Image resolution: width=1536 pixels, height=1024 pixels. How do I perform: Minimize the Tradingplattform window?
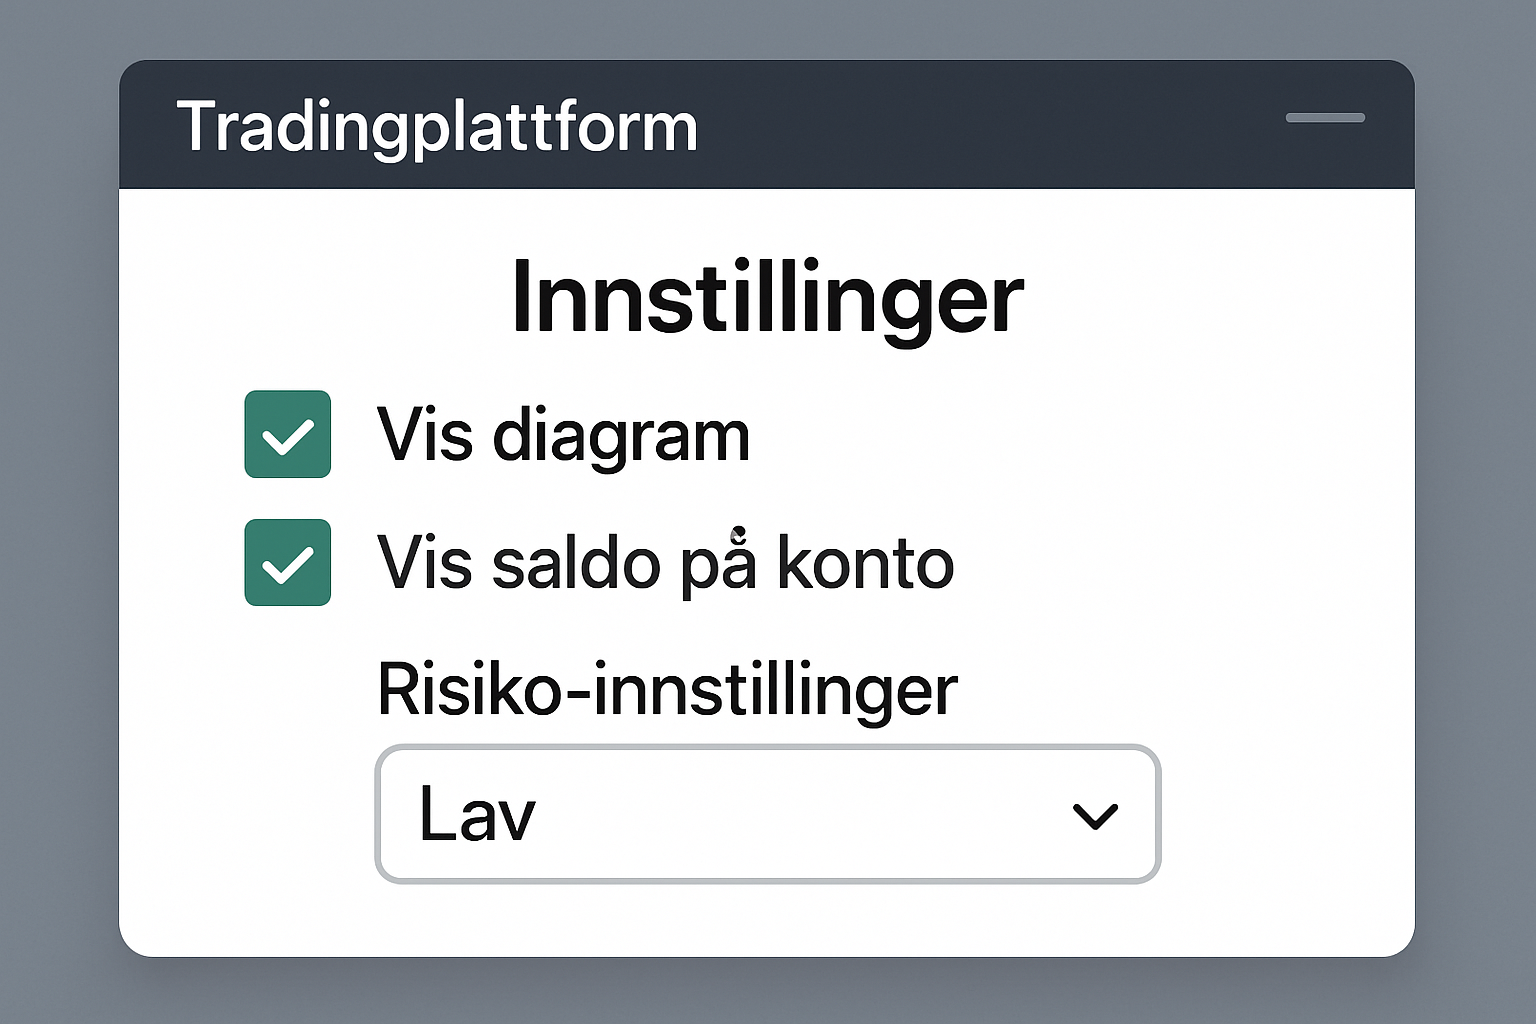(x=1325, y=118)
